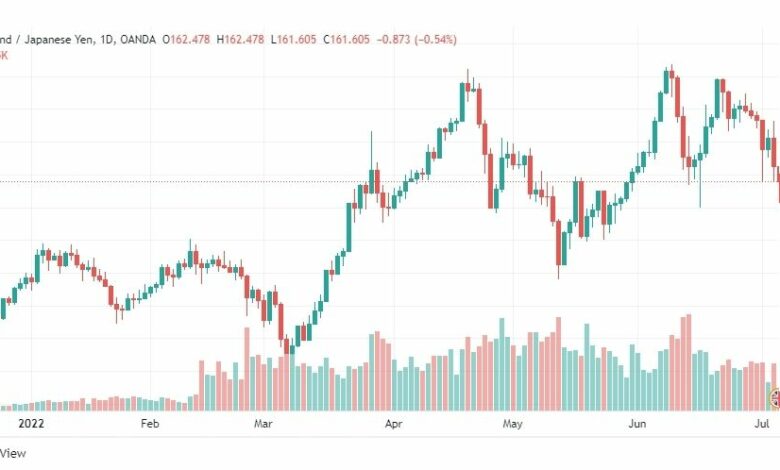Select the highest green candle in early June
The image size is (780, 470).
coord(667,82)
